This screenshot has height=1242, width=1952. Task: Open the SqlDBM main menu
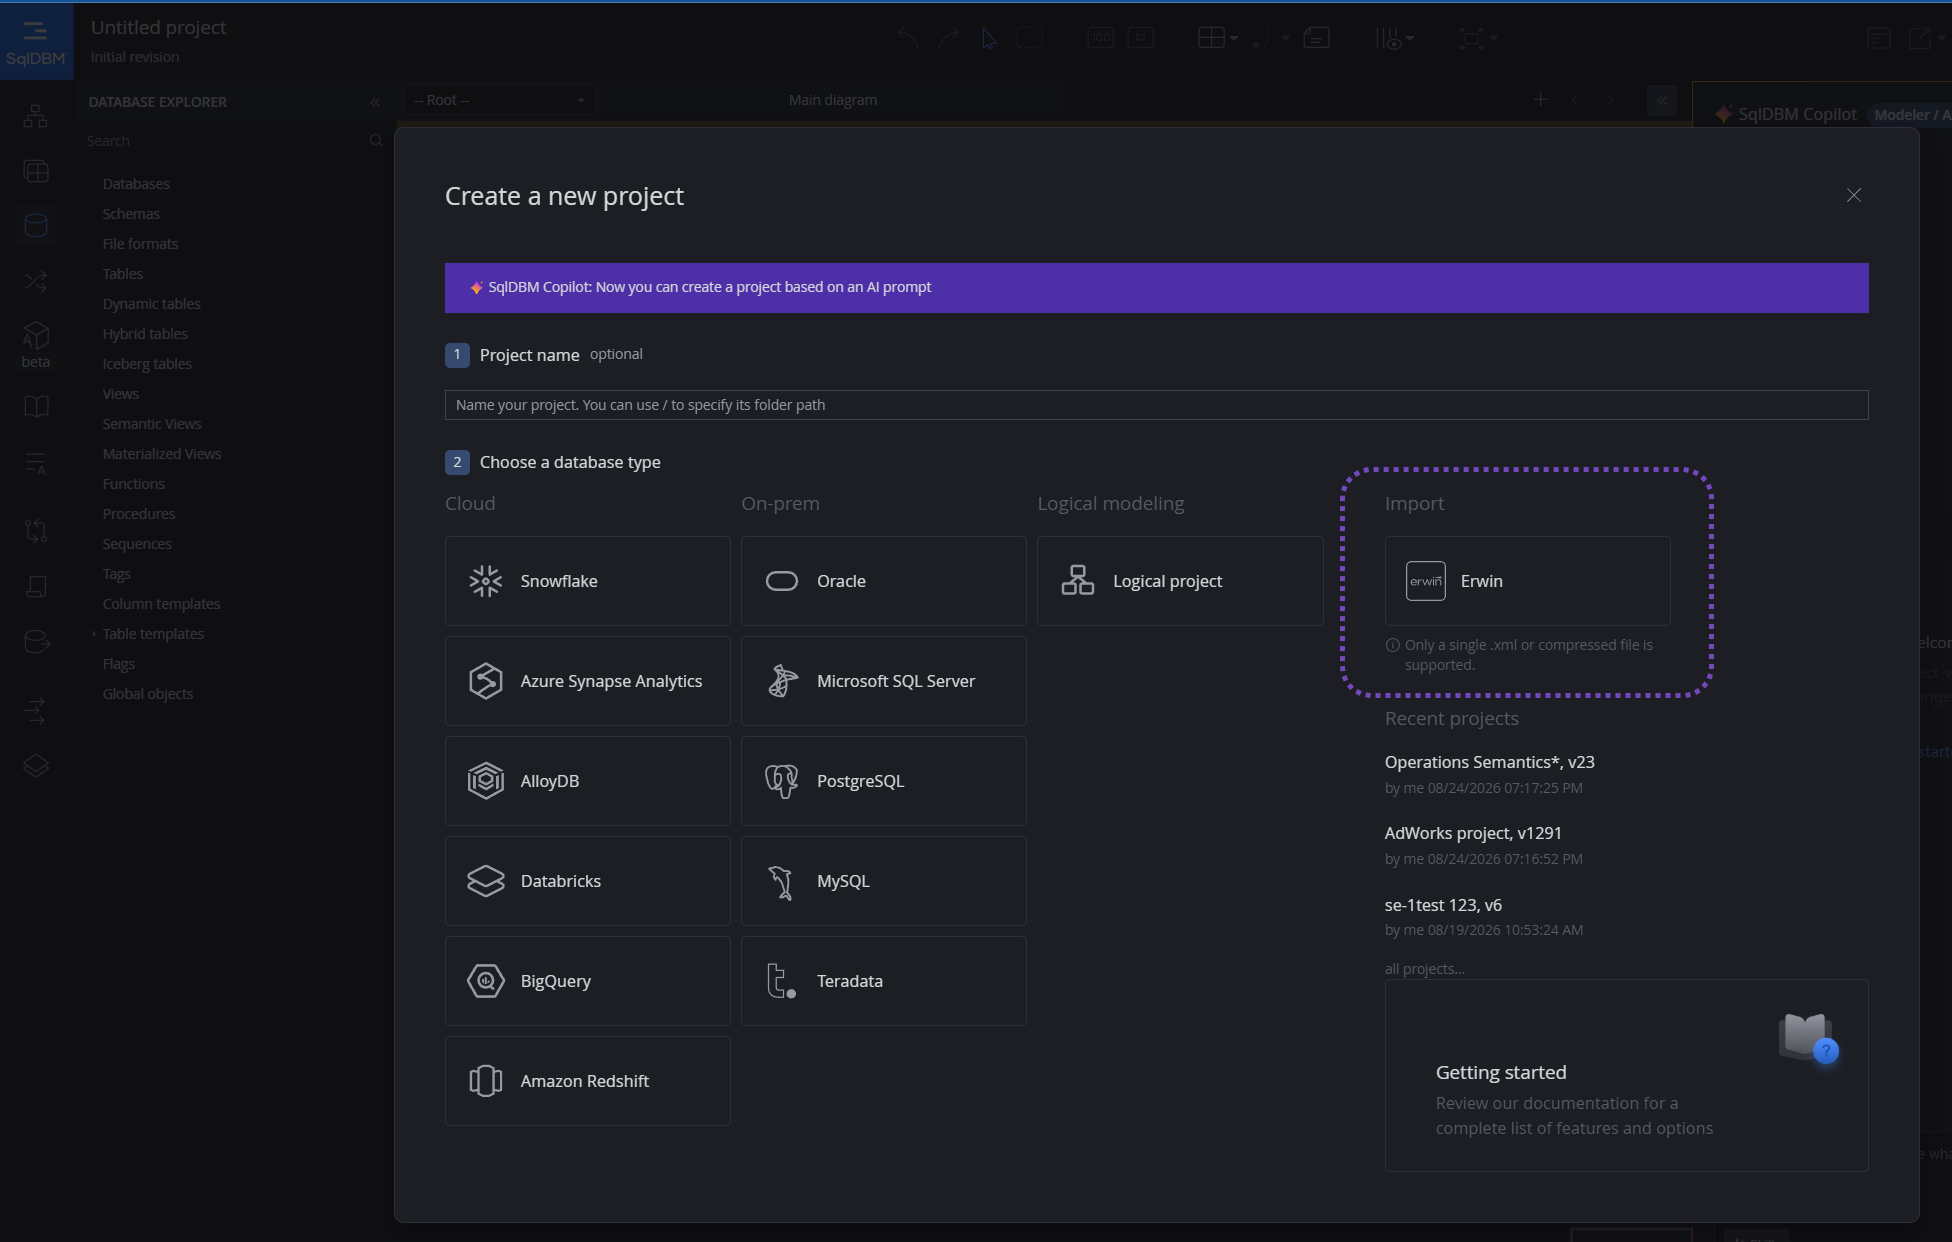pyautogui.click(x=36, y=41)
